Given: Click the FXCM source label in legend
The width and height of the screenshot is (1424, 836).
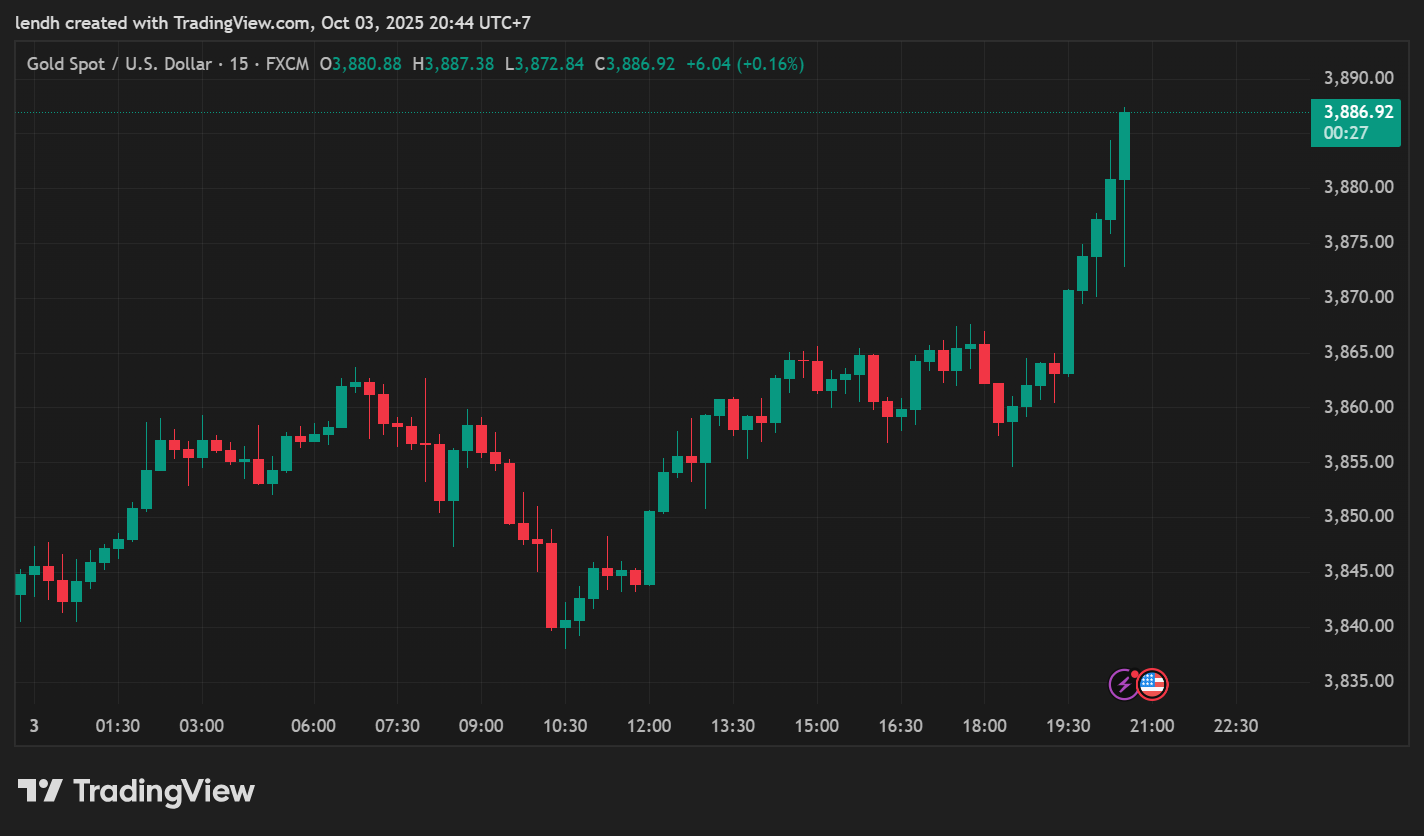Looking at the screenshot, I should point(287,64).
